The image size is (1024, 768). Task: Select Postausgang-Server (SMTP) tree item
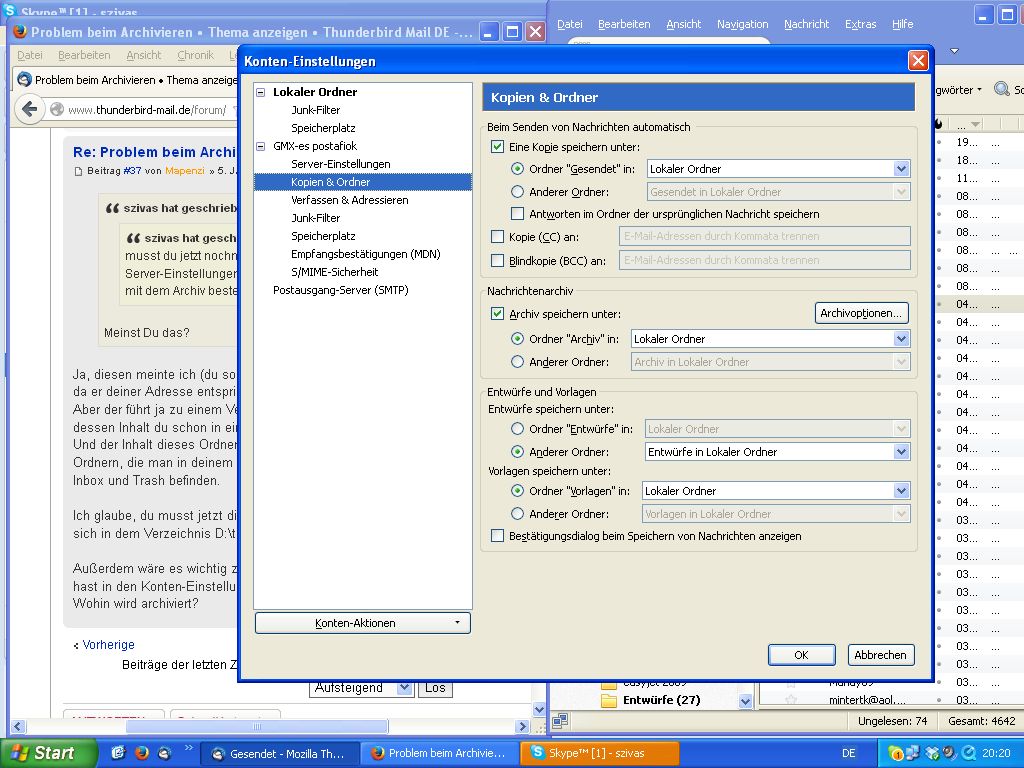(340, 290)
